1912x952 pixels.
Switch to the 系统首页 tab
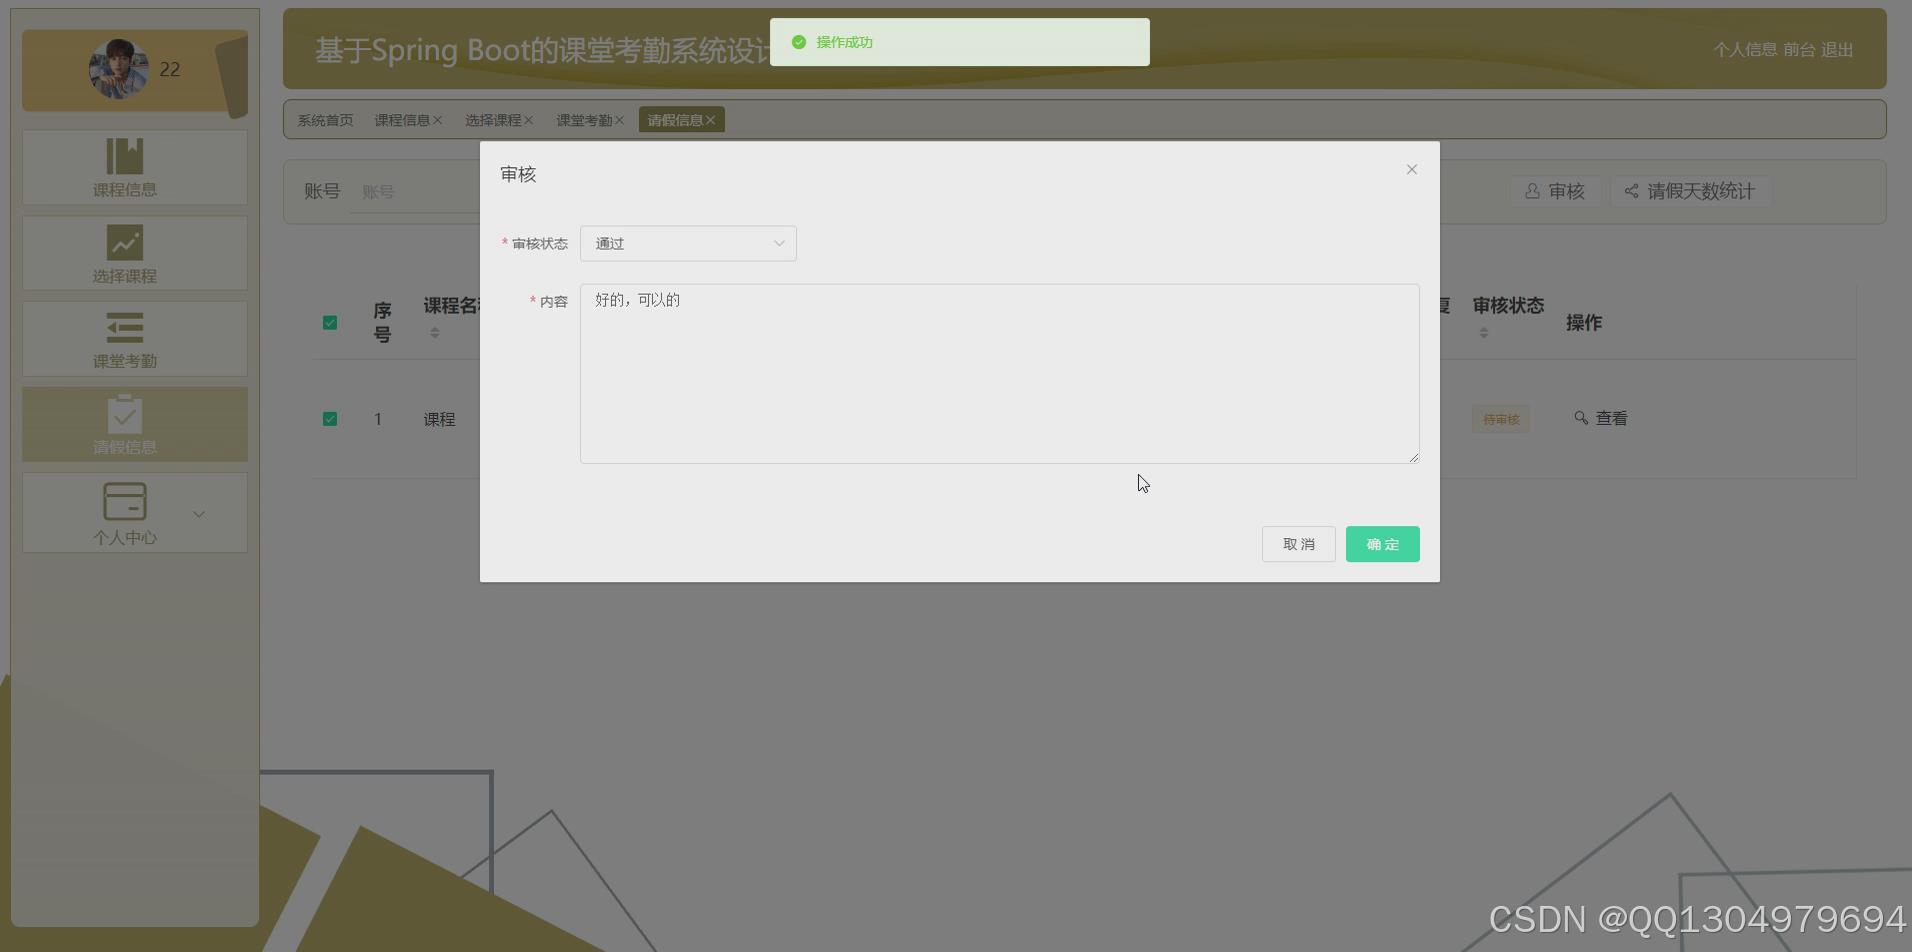[x=324, y=119]
